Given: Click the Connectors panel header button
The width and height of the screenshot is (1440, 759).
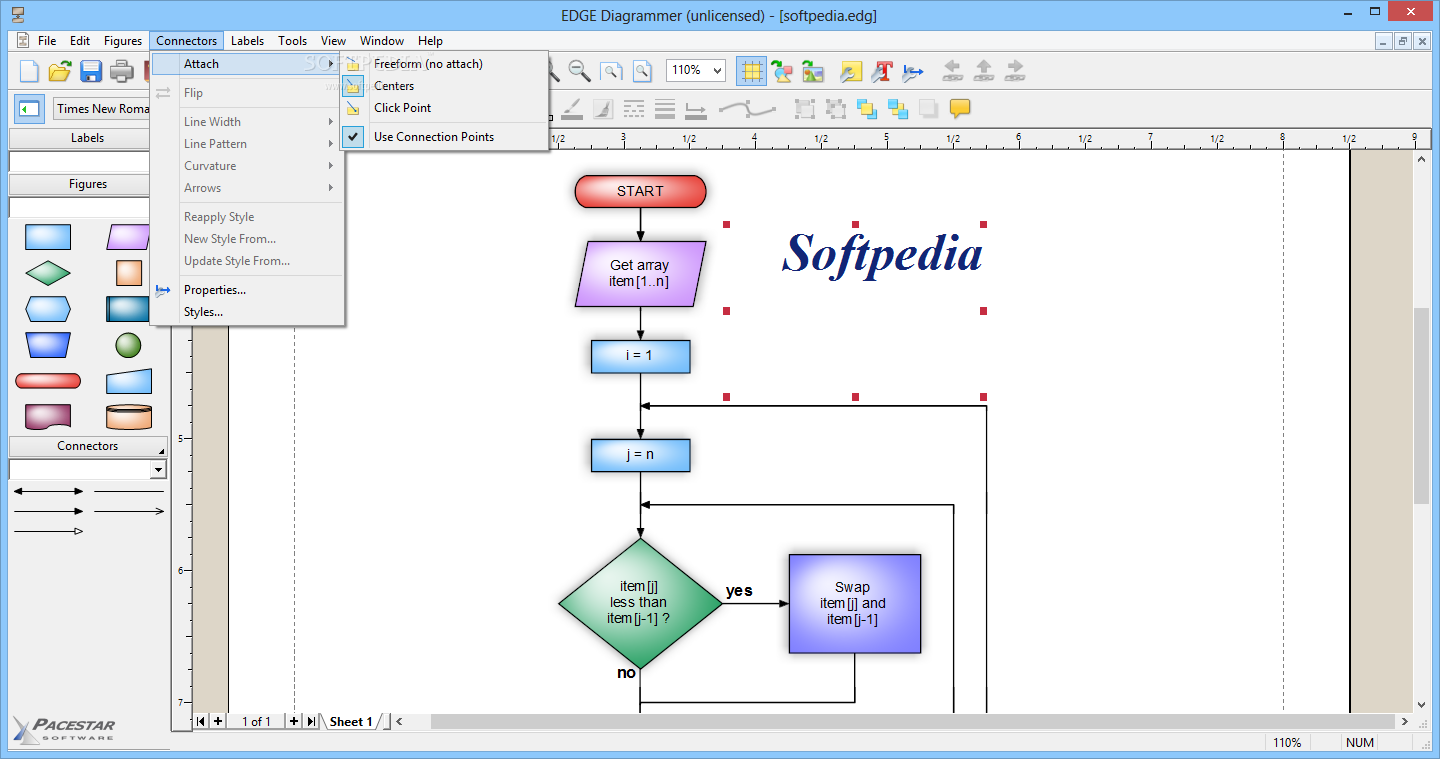Looking at the screenshot, I should click(88, 446).
